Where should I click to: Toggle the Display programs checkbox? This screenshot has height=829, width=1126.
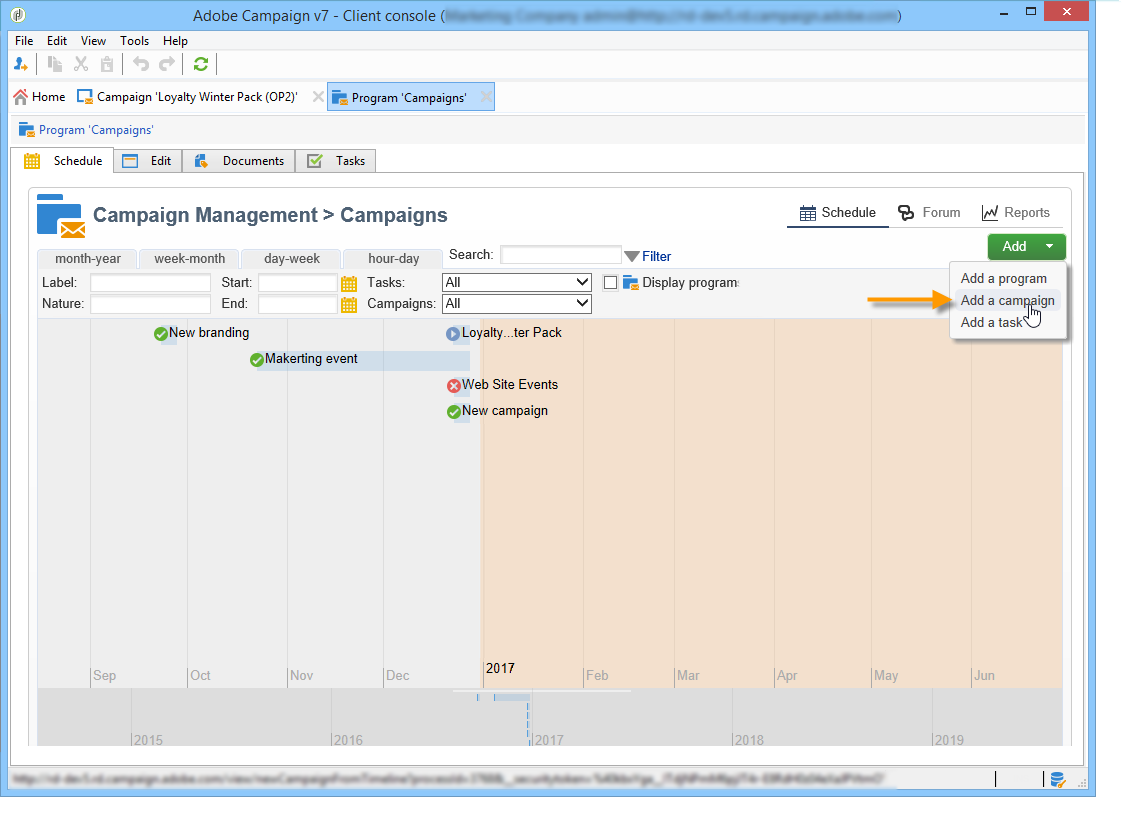pyautogui.click(x=610, y=283)
